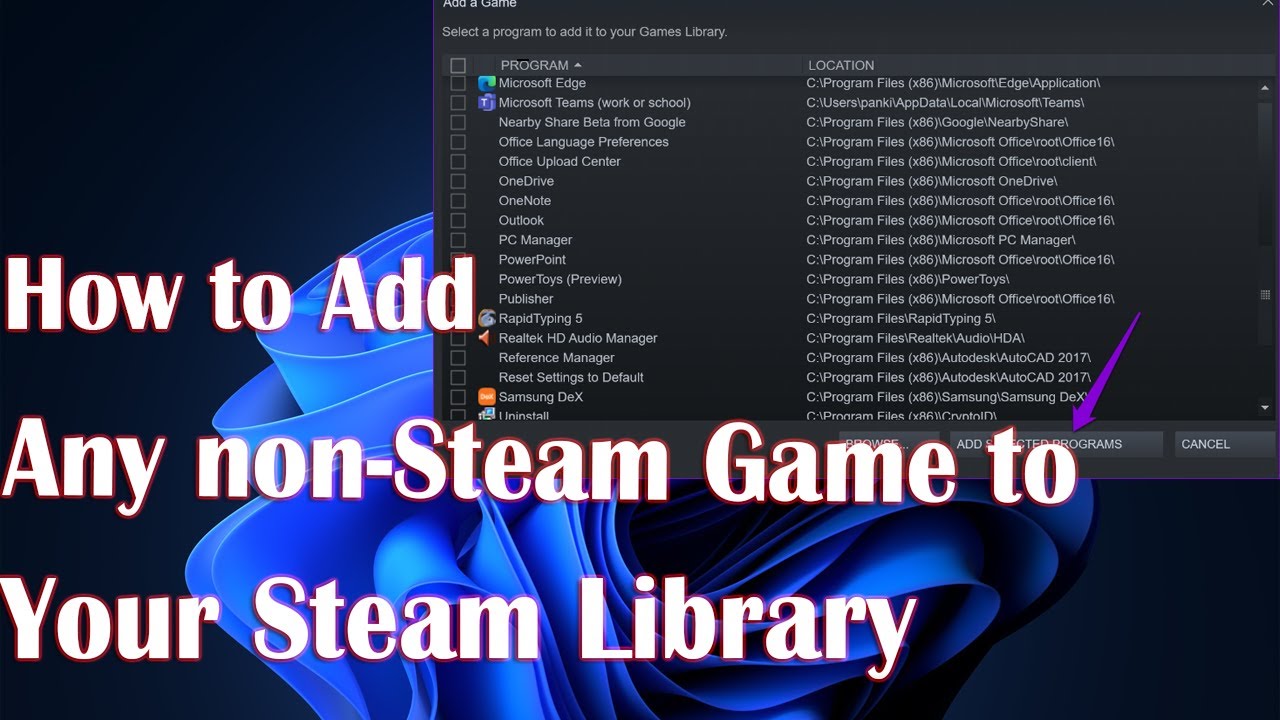
Task: Check the Reset Settings to Default checkbox
Action: pos(458,377)
